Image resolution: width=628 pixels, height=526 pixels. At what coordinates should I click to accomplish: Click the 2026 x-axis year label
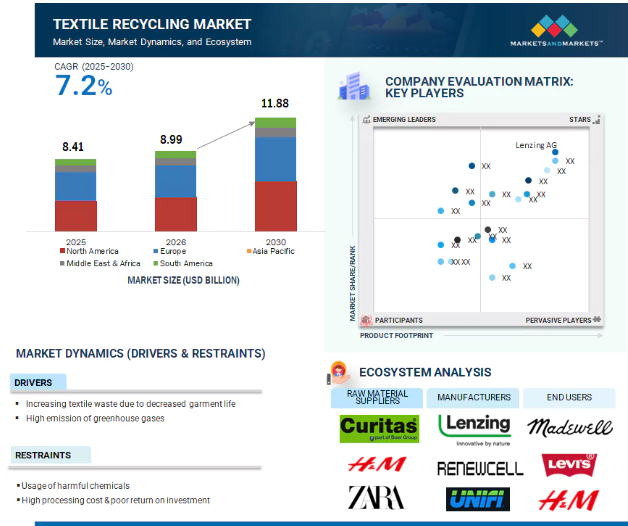click(175, 242)
